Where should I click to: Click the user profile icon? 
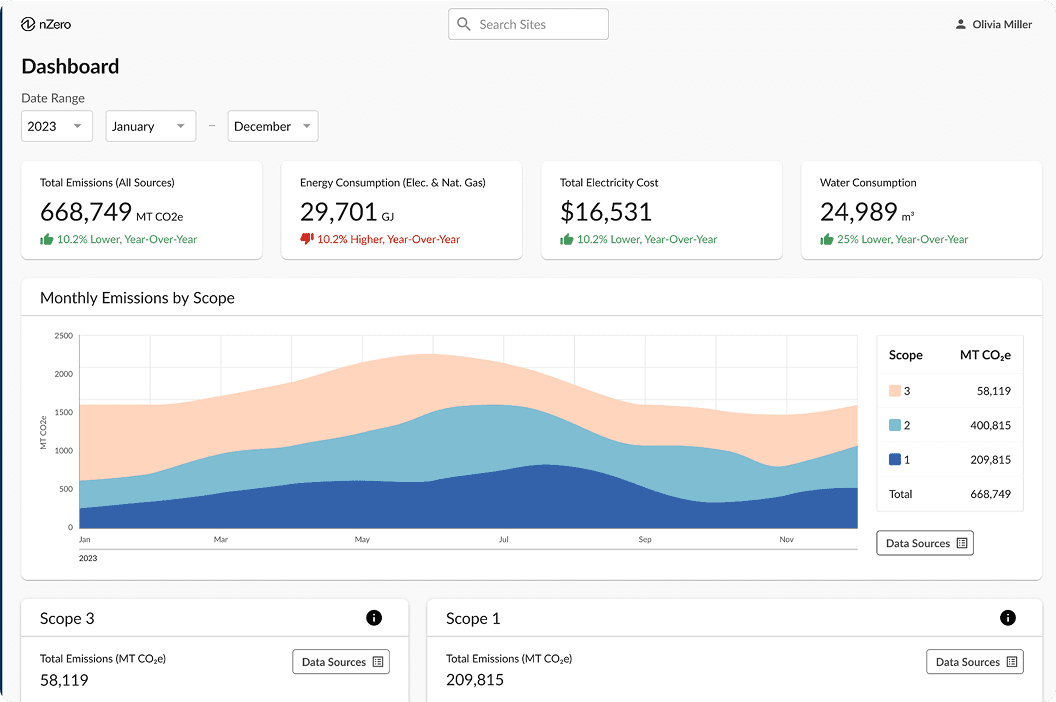coord(961,24)
